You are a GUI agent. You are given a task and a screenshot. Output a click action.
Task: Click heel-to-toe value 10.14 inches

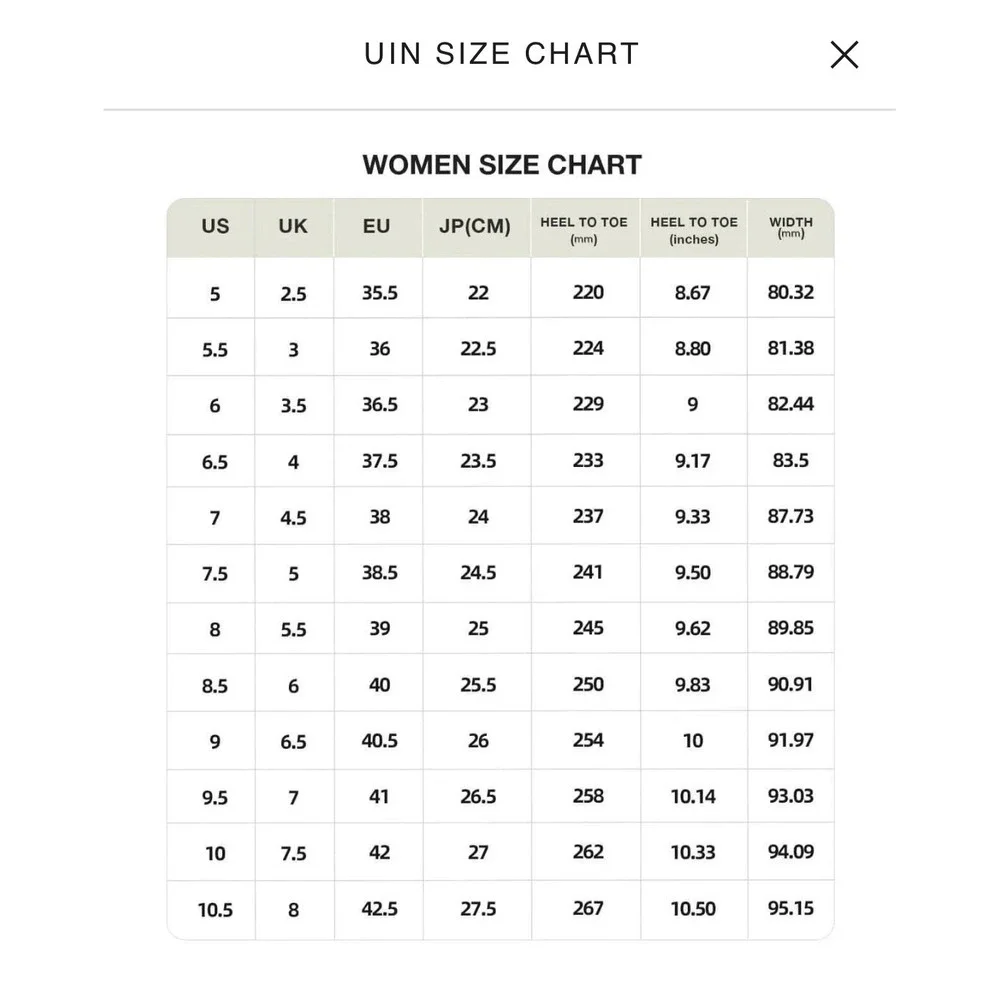pyautogui.click(x=693, y=797)
